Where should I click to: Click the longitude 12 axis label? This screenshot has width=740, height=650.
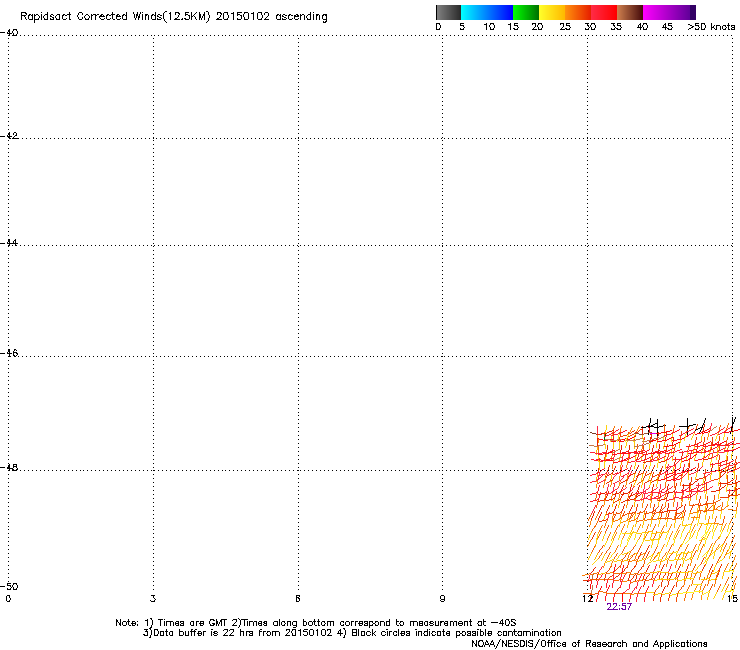coord(588,599)
